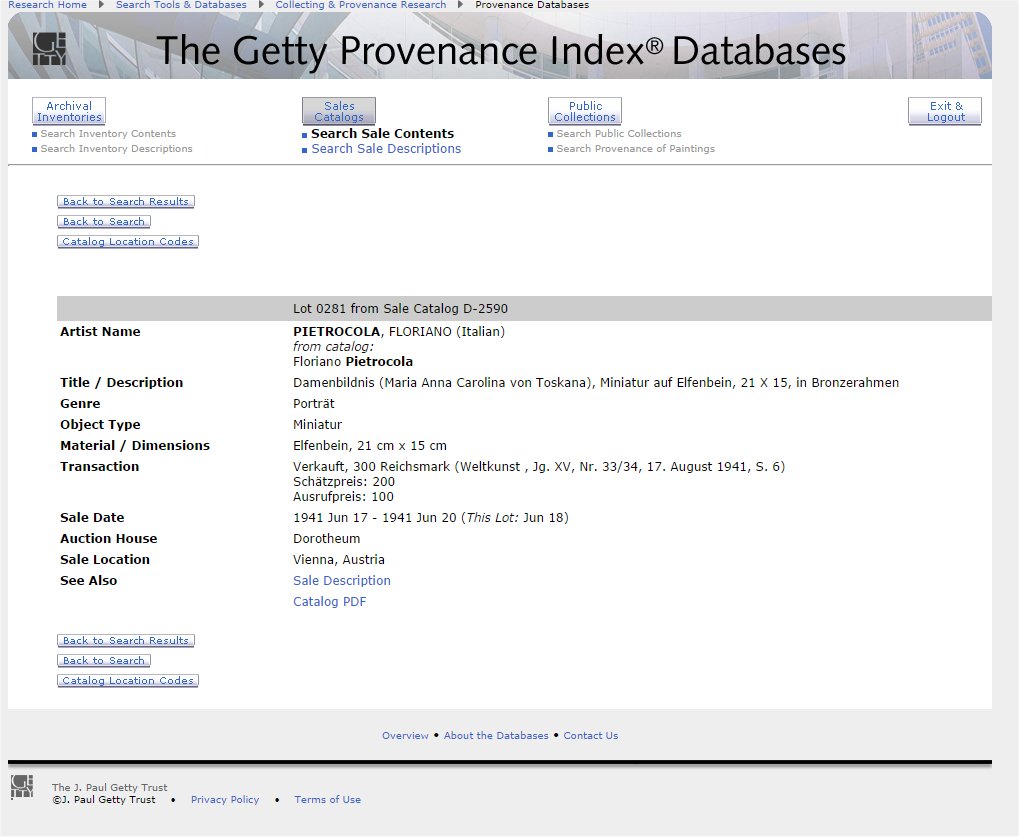
Task: Click the small Getty logo in the footer
Action: [x=21, y=786]
